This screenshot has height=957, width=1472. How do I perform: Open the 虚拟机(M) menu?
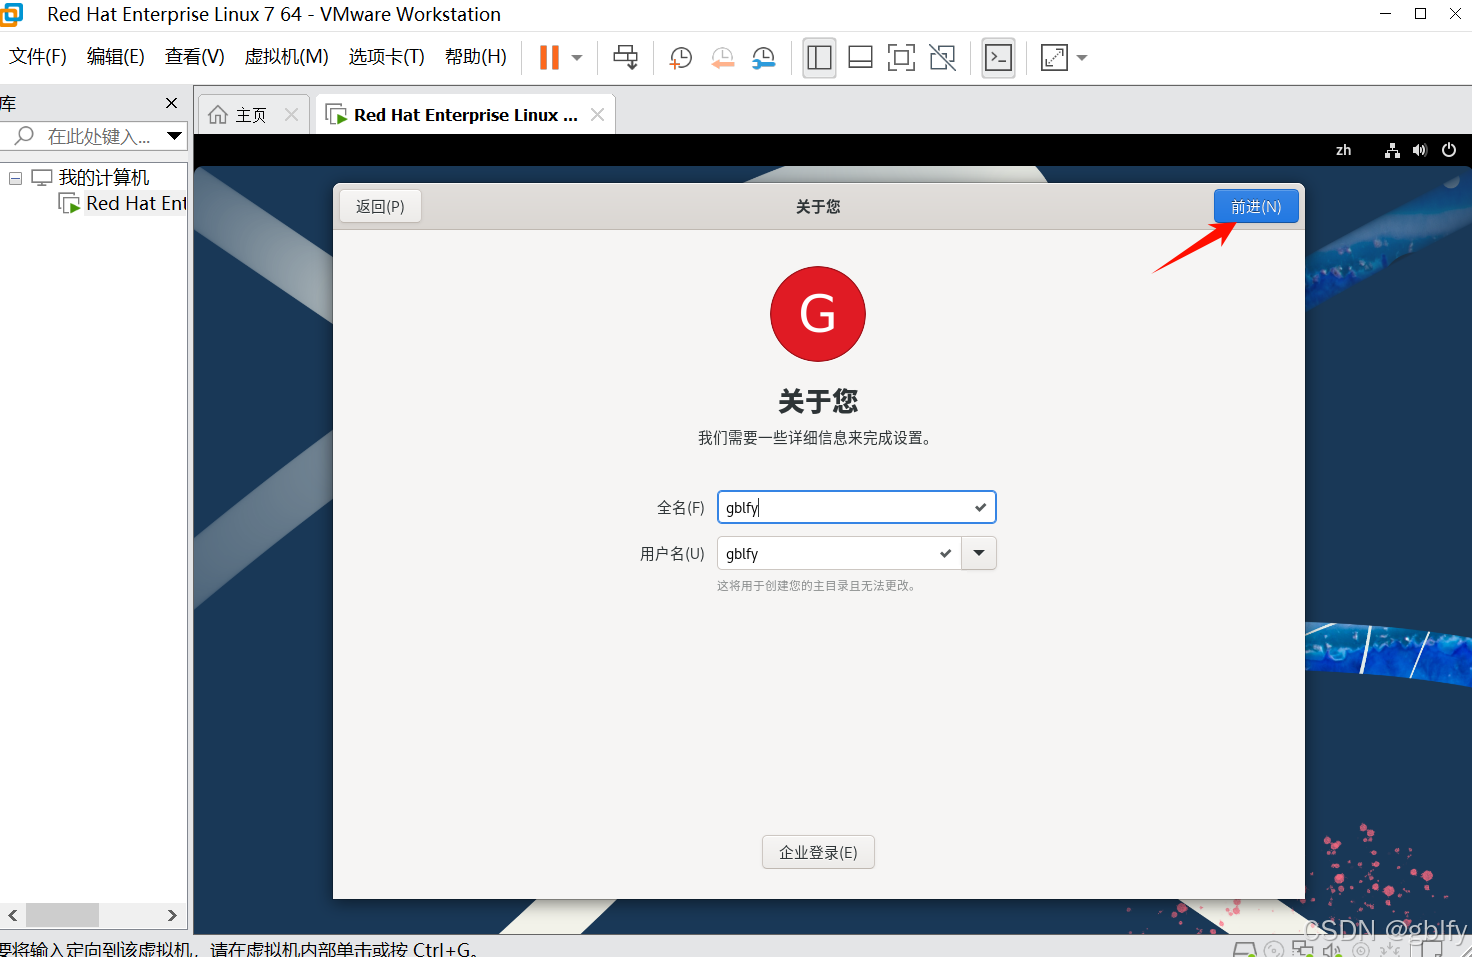pyautogui.click(x=287, y=57)
